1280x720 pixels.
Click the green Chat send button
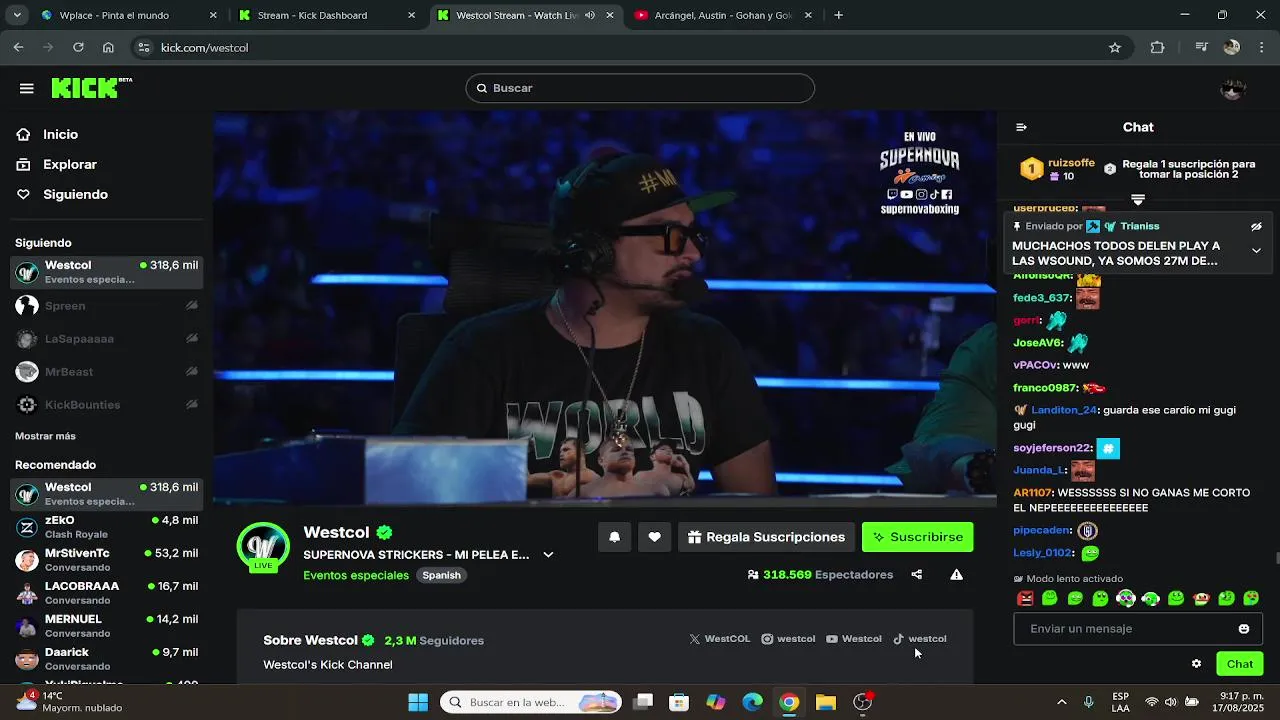pos(1240,664)
